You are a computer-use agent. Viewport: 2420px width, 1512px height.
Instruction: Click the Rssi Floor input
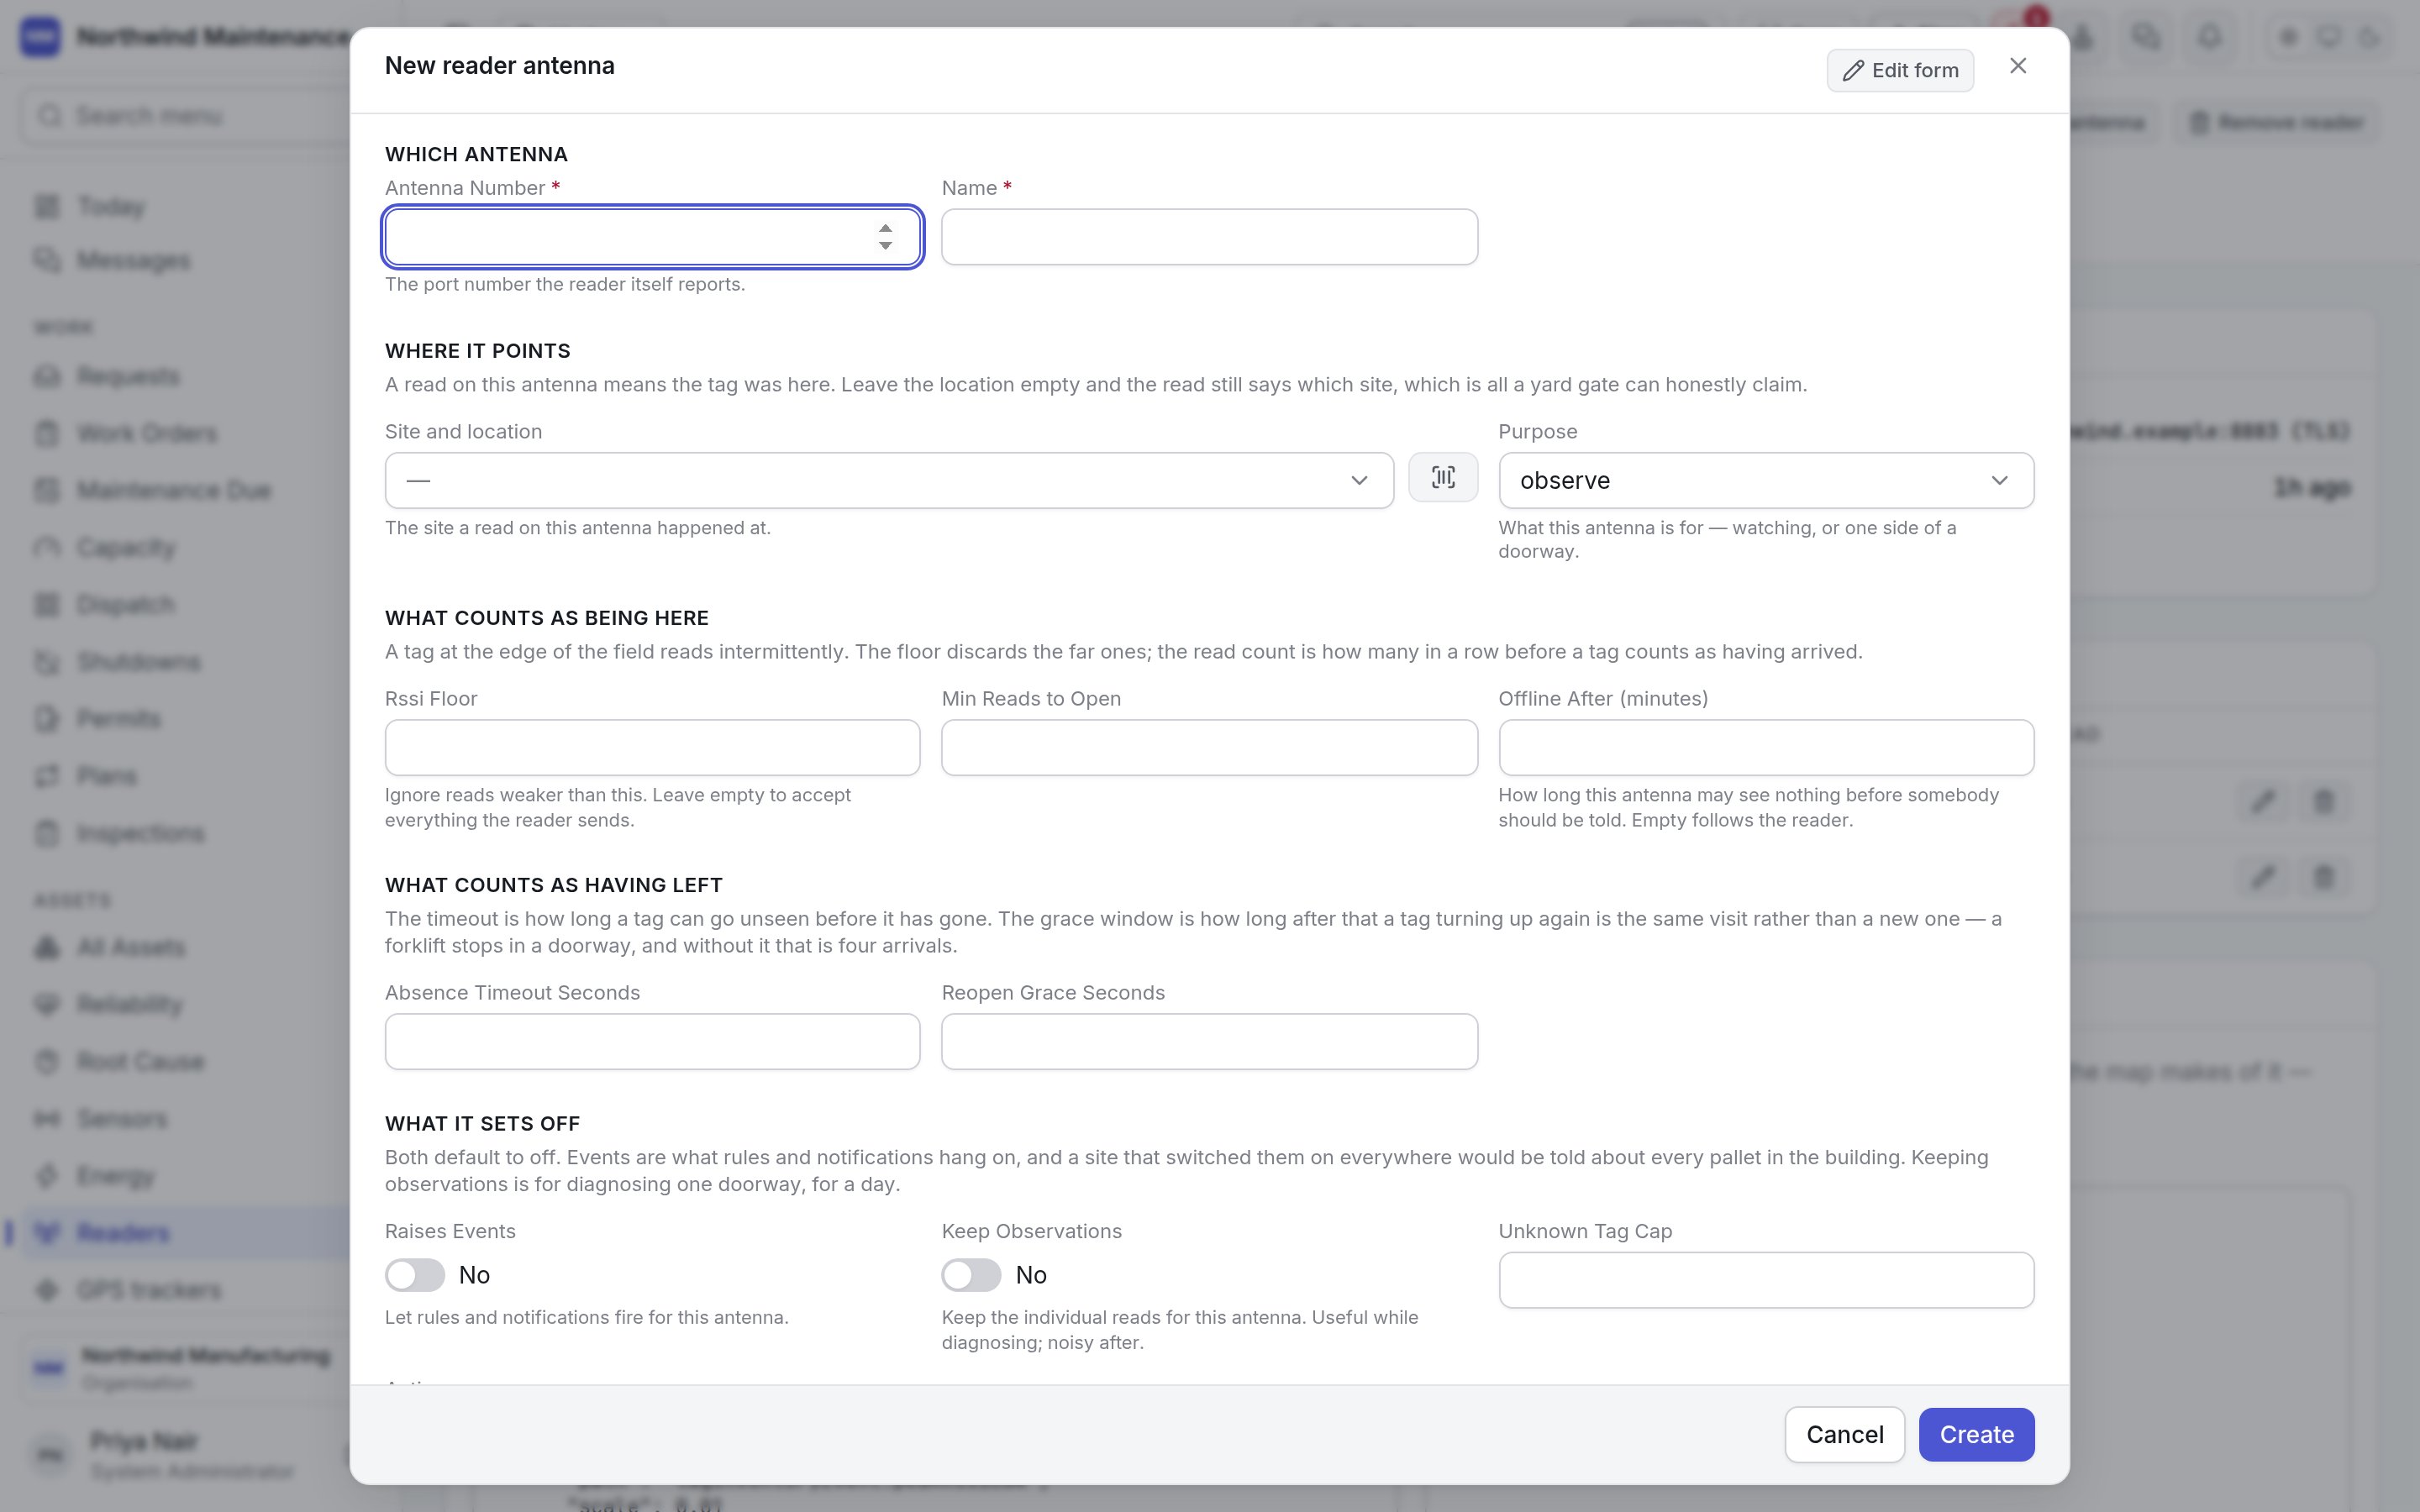(652, 748)
